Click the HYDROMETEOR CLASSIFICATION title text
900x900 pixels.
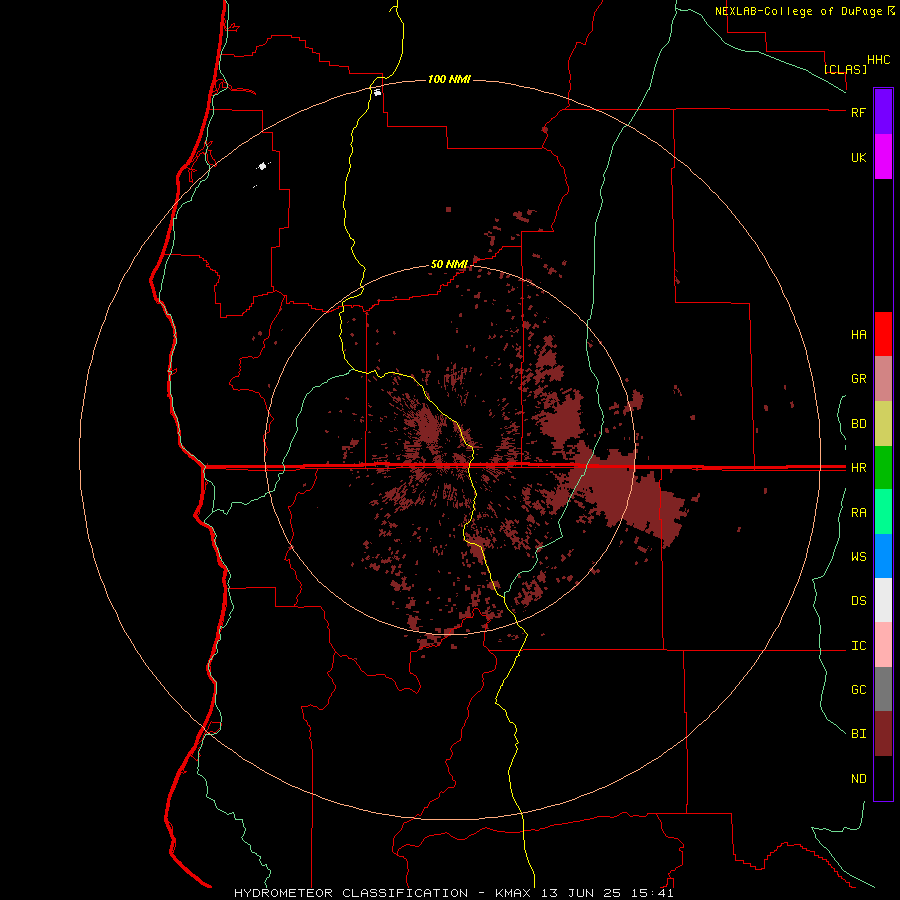351,893
